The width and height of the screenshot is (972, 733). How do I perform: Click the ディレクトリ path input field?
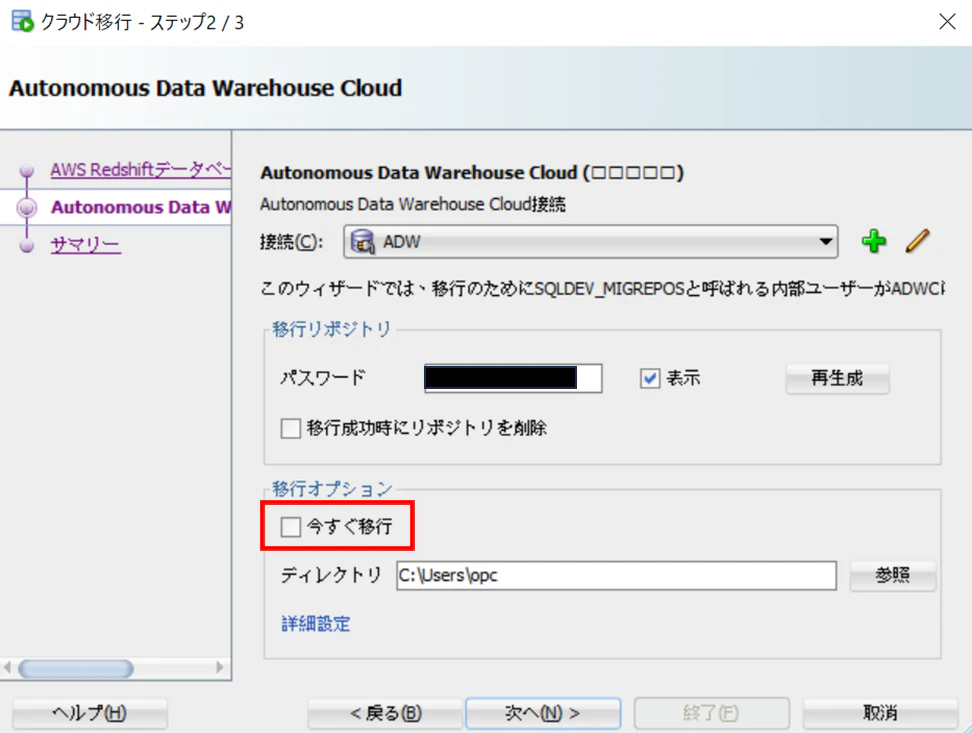[616, 575]
